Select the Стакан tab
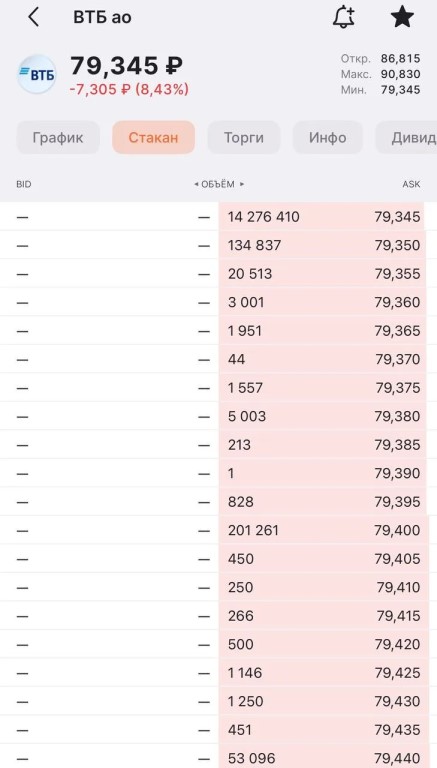The width and height of the screenshot is (437, 768). [x=153, y=138]
